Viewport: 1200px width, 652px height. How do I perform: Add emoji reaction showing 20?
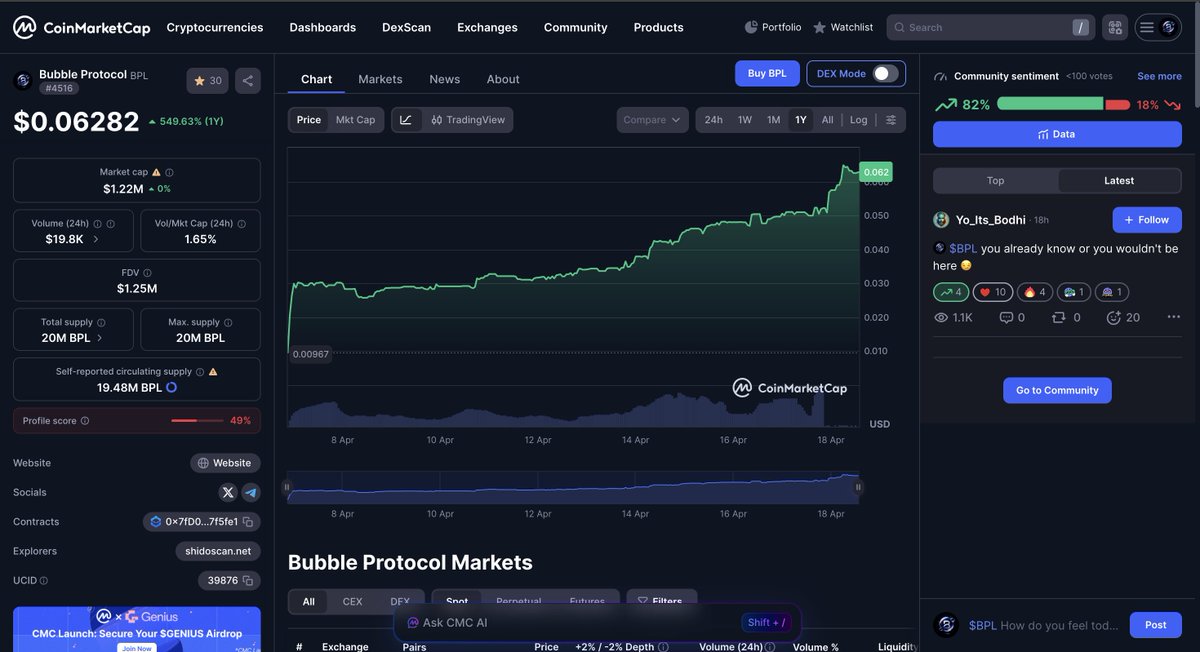[1123, 317]
